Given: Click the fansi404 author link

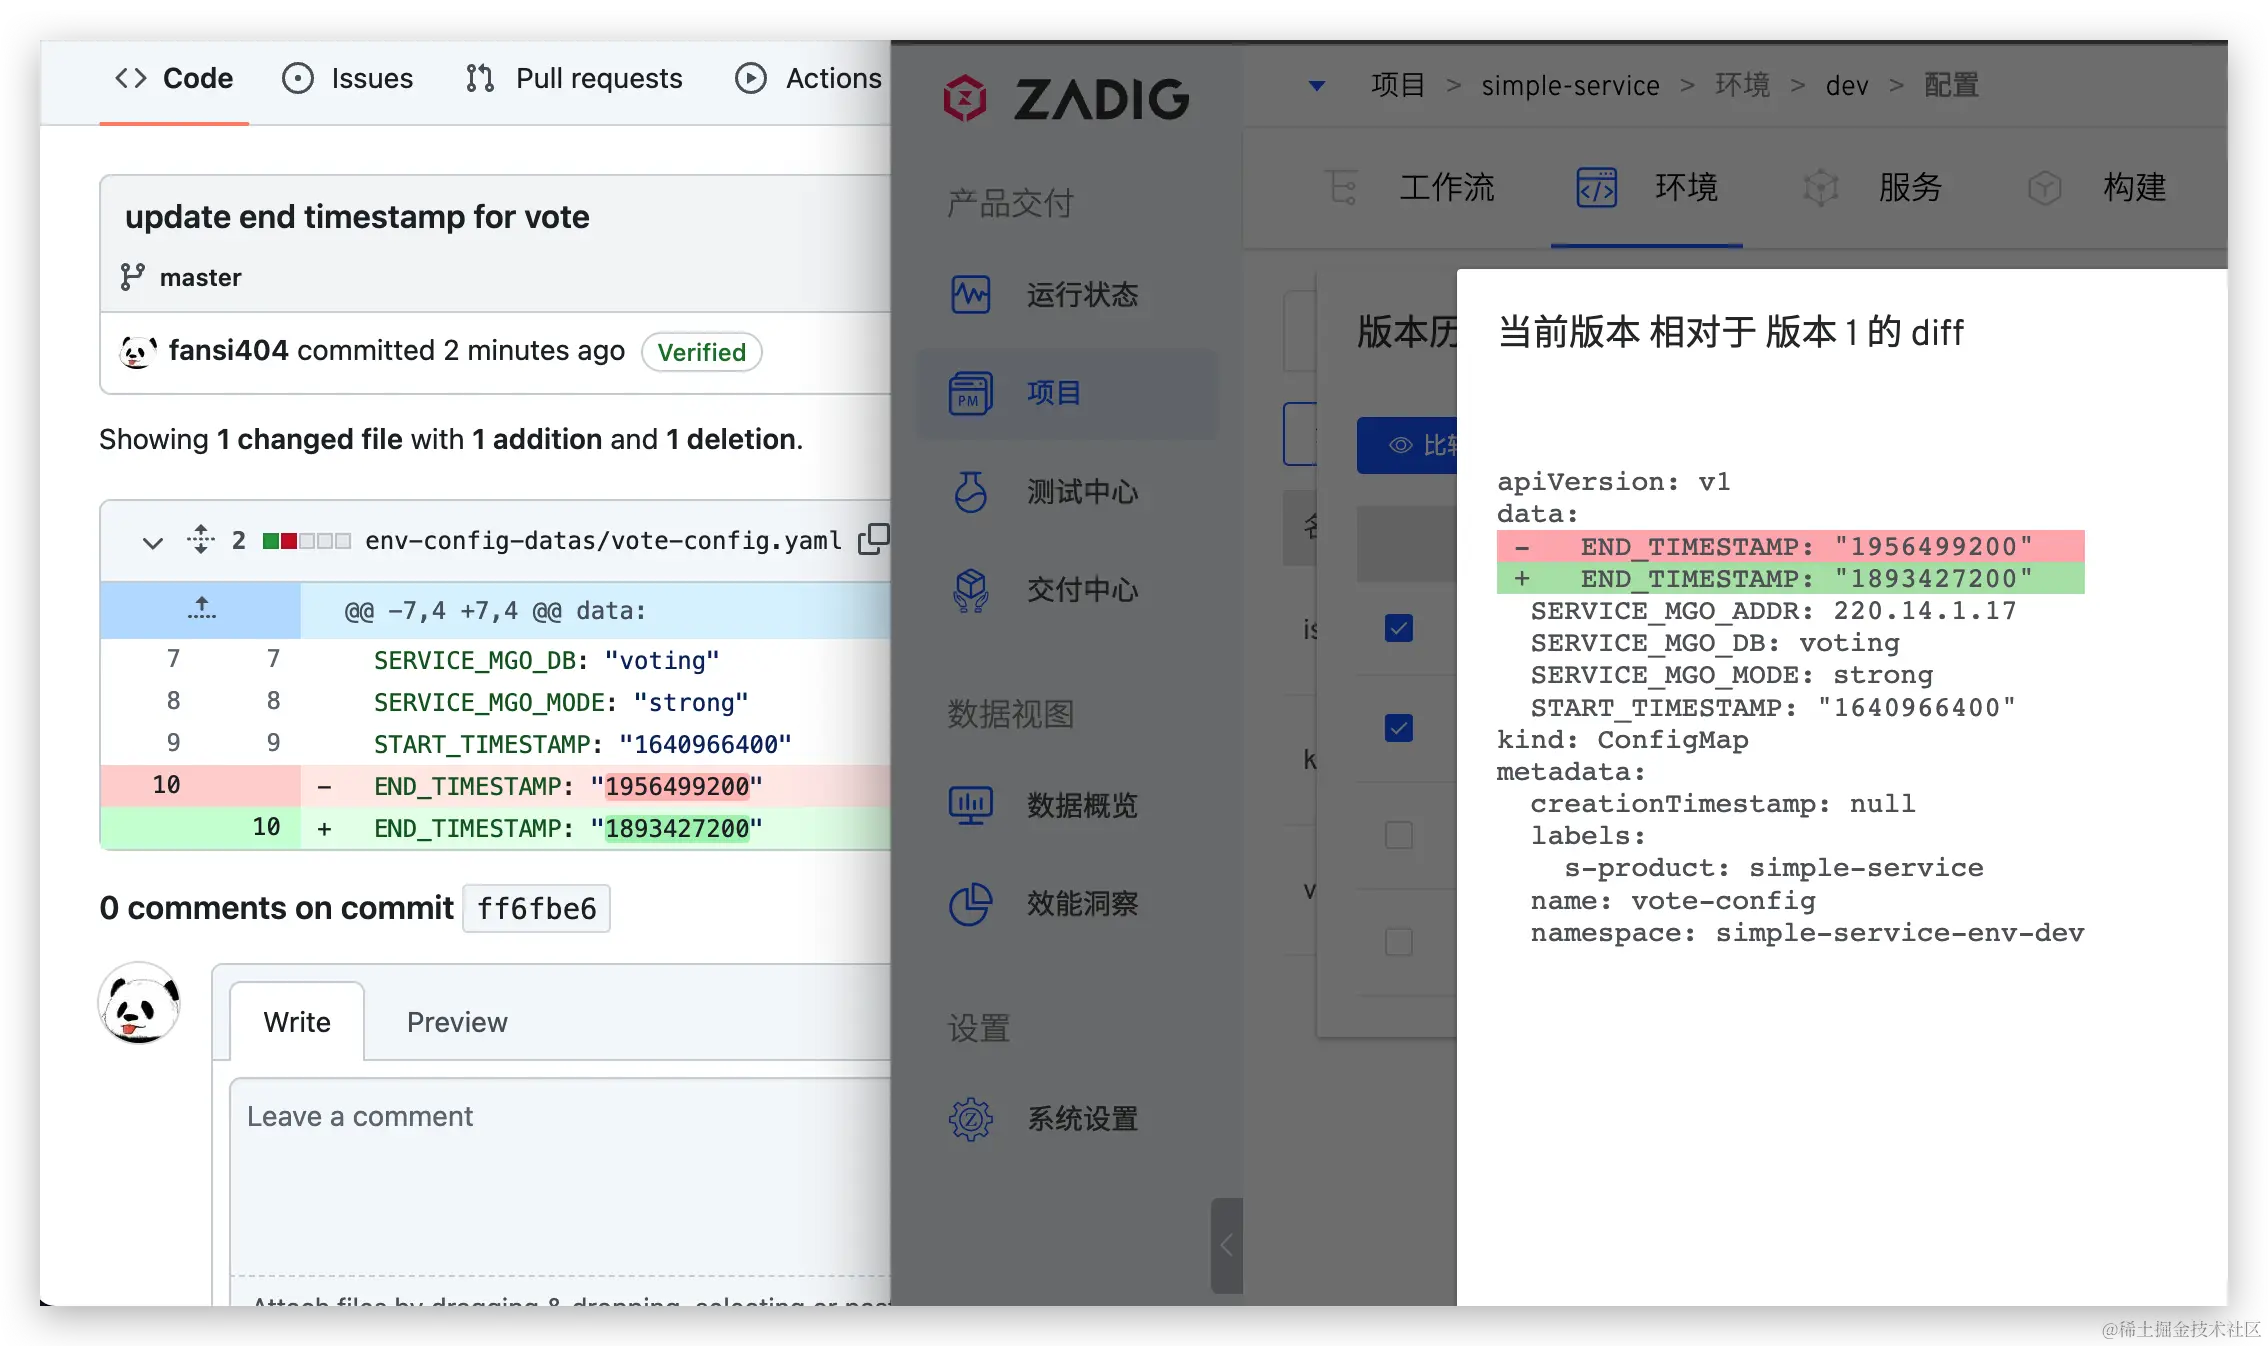Looking at the screenshot, I should (x=228, y=351).
